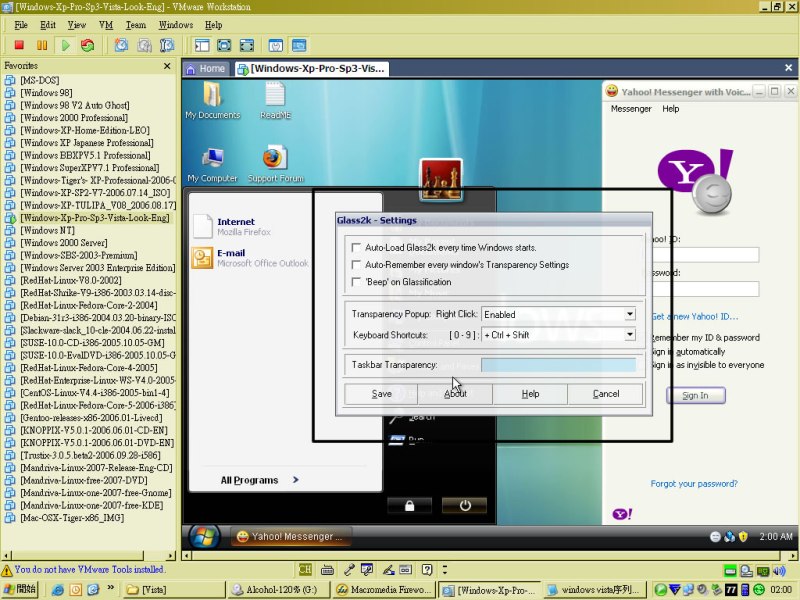Image resolution: width=800 pixels, height=600 pixels.
Task: Switch to the Home tab
Action: (x=206, y=69)
